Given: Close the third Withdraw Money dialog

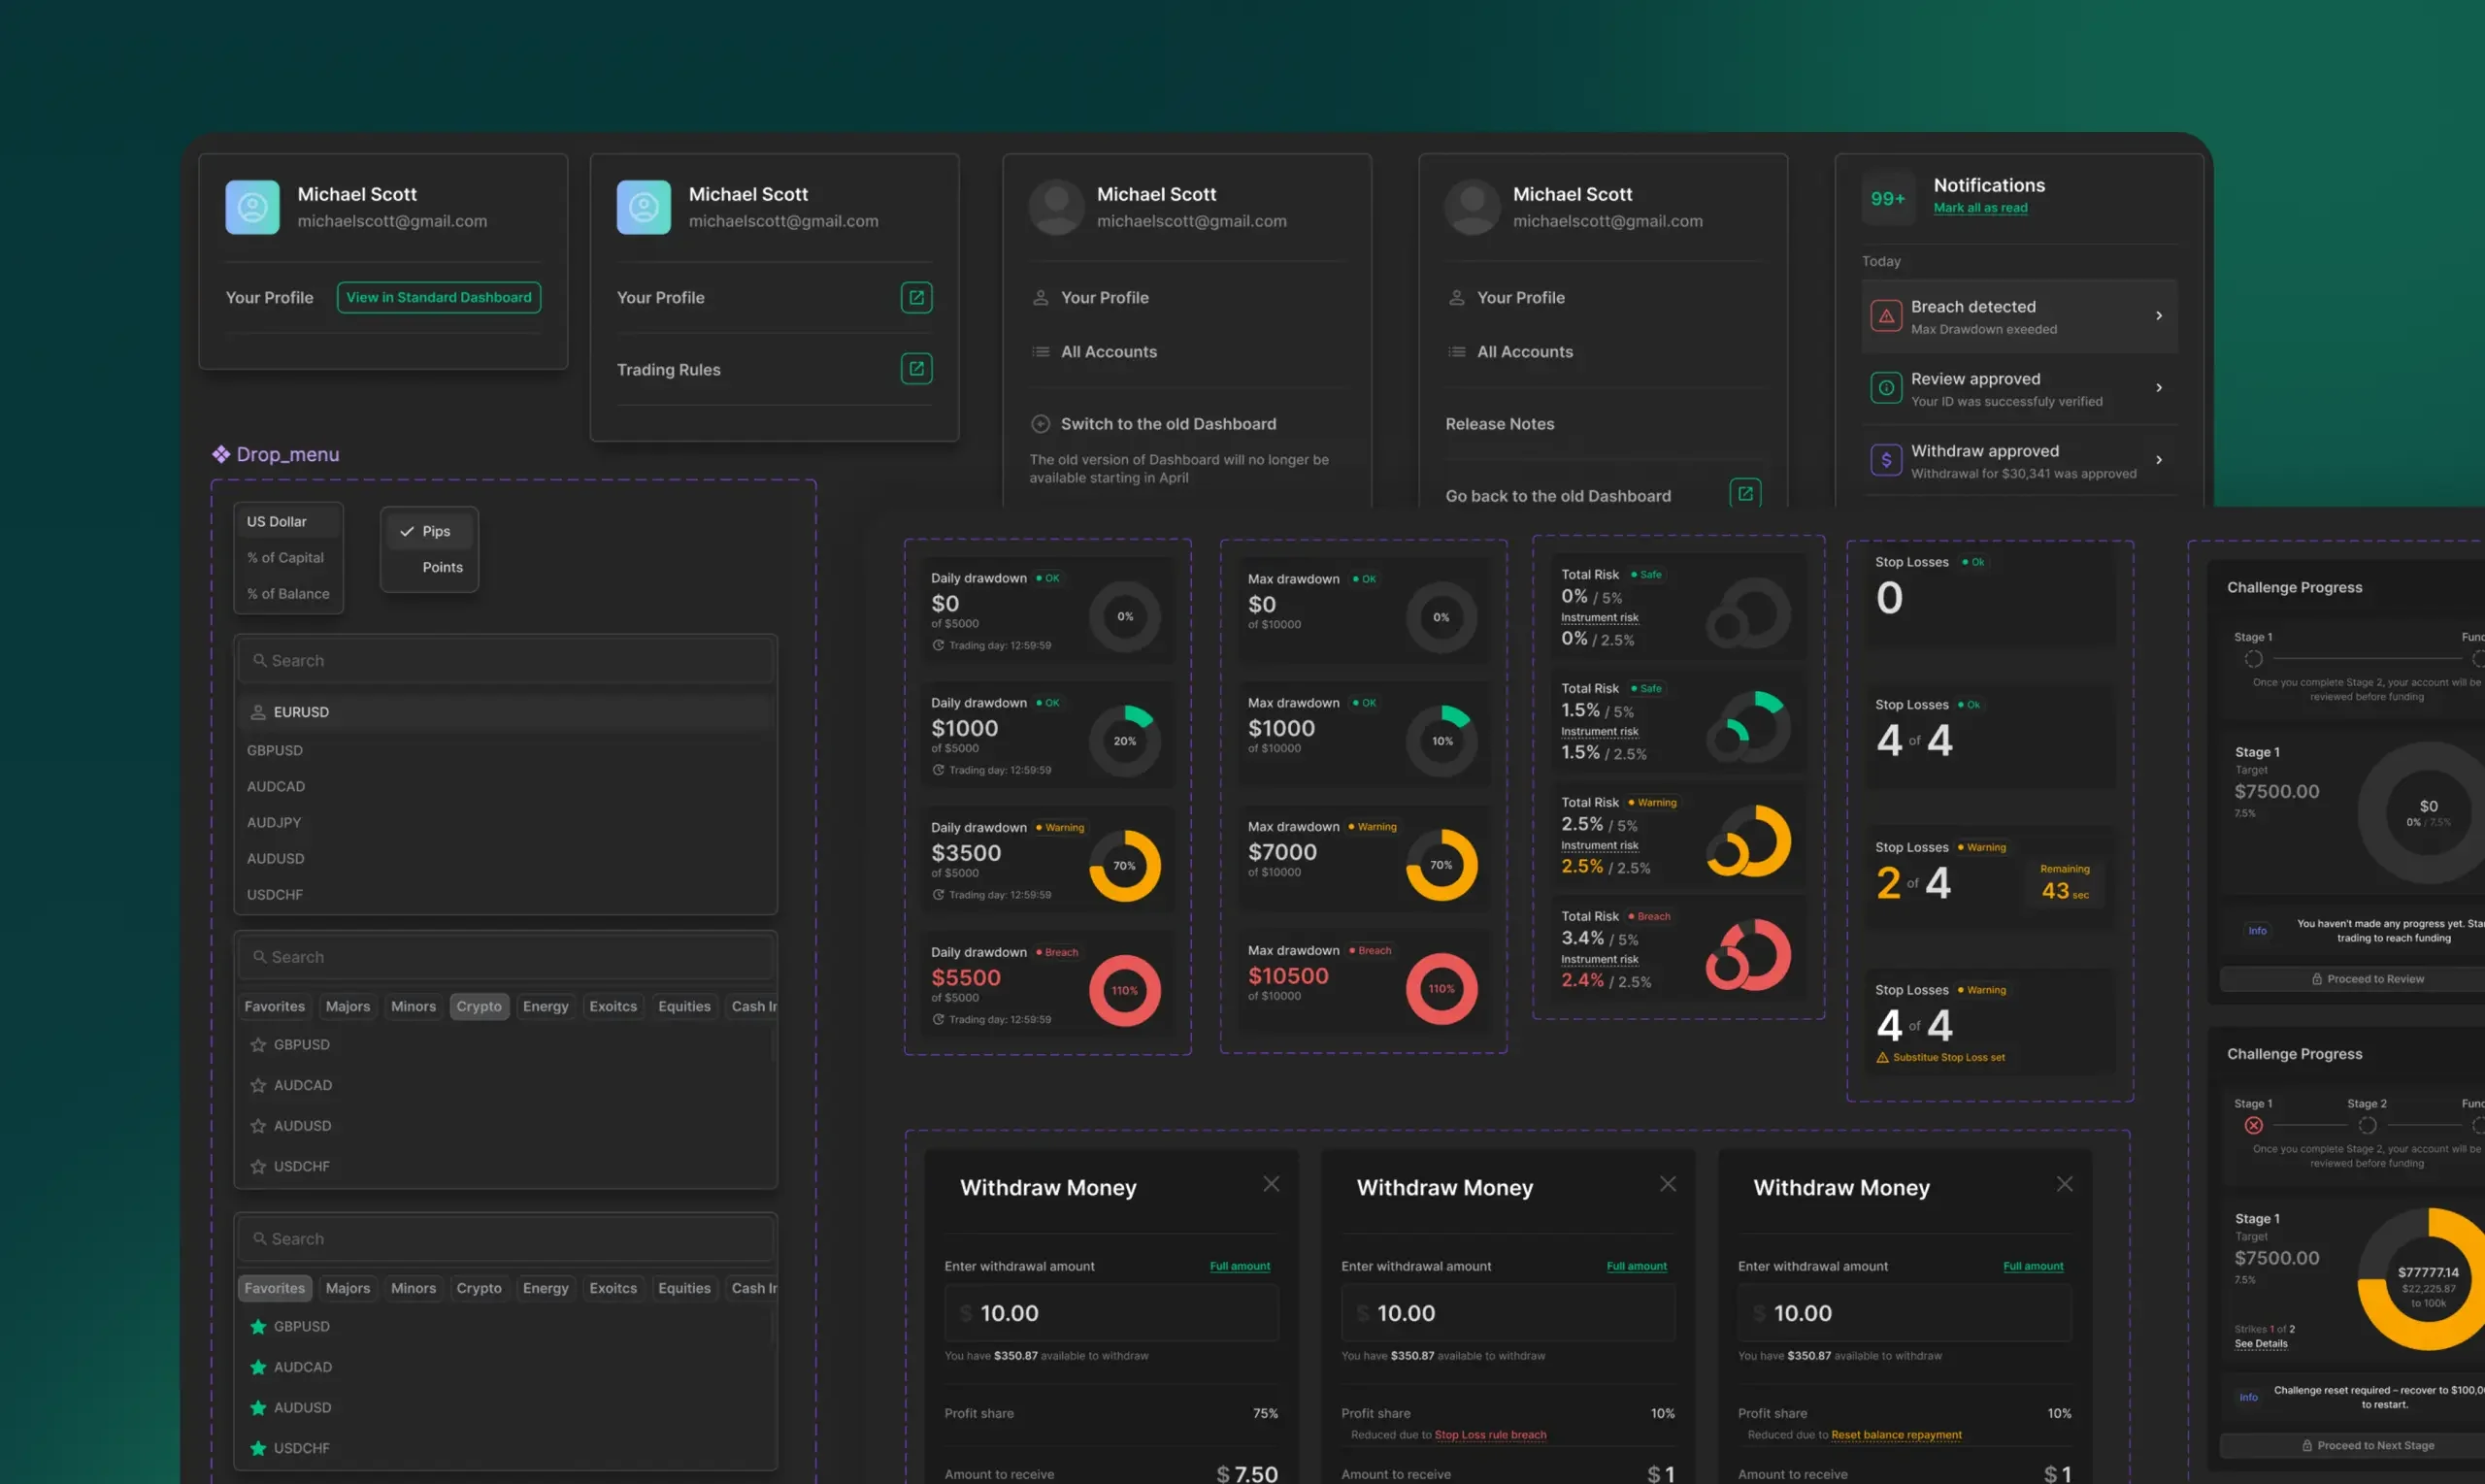Looking at the screenshot, I should [2064, 1184].
